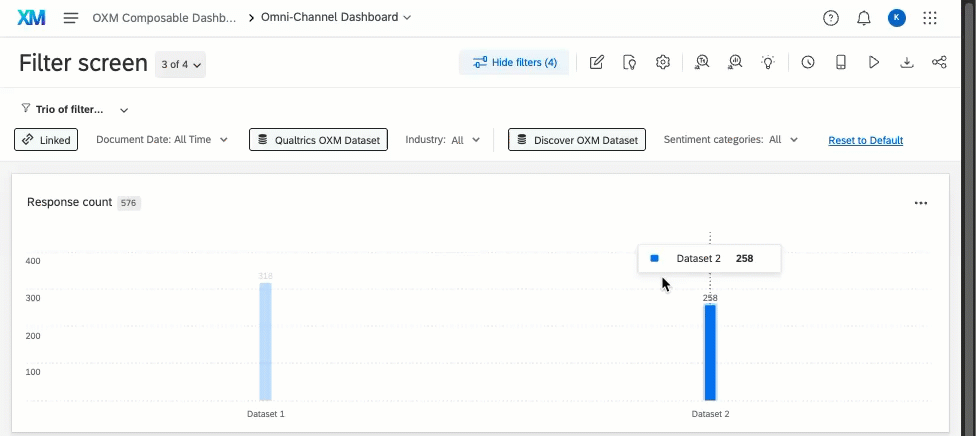Screen dimensions: 976x436
Task: Open dashboard settings gear icon
Action: coord(662,63)
